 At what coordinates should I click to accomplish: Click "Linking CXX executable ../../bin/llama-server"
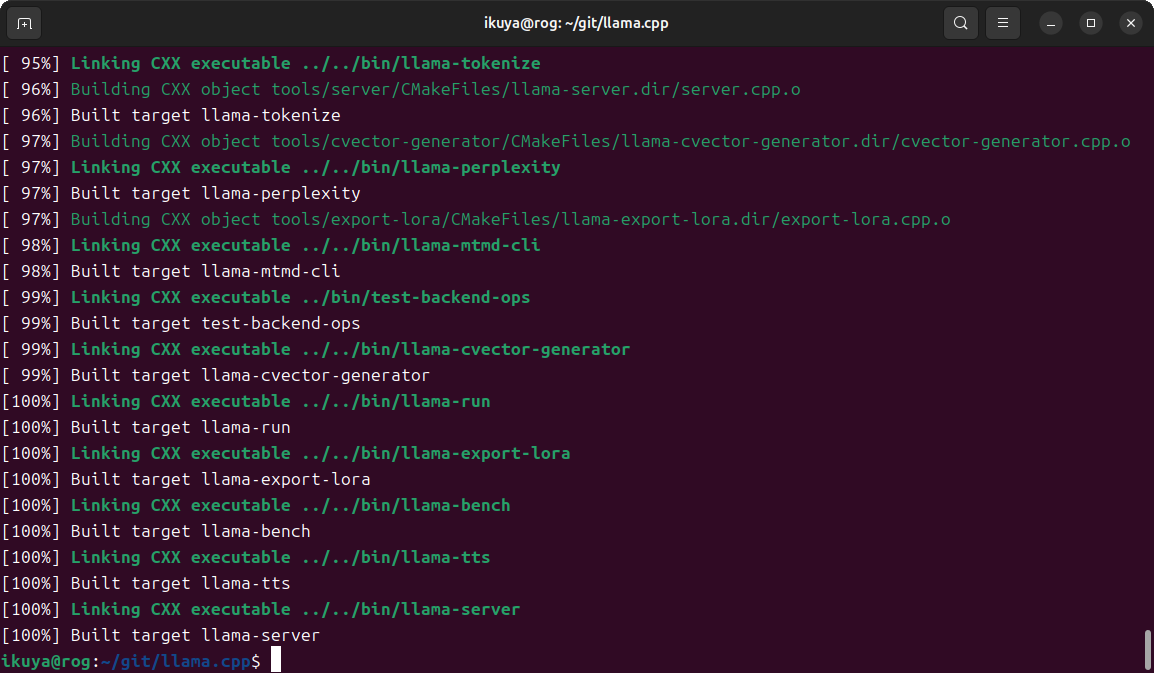[x=295, y=610]
